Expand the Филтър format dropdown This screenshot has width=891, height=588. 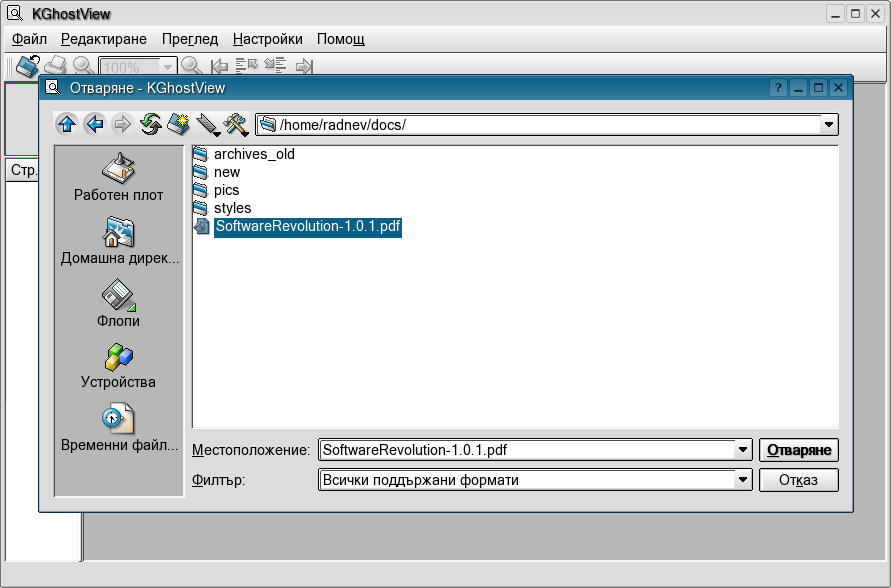pos(743,481)
